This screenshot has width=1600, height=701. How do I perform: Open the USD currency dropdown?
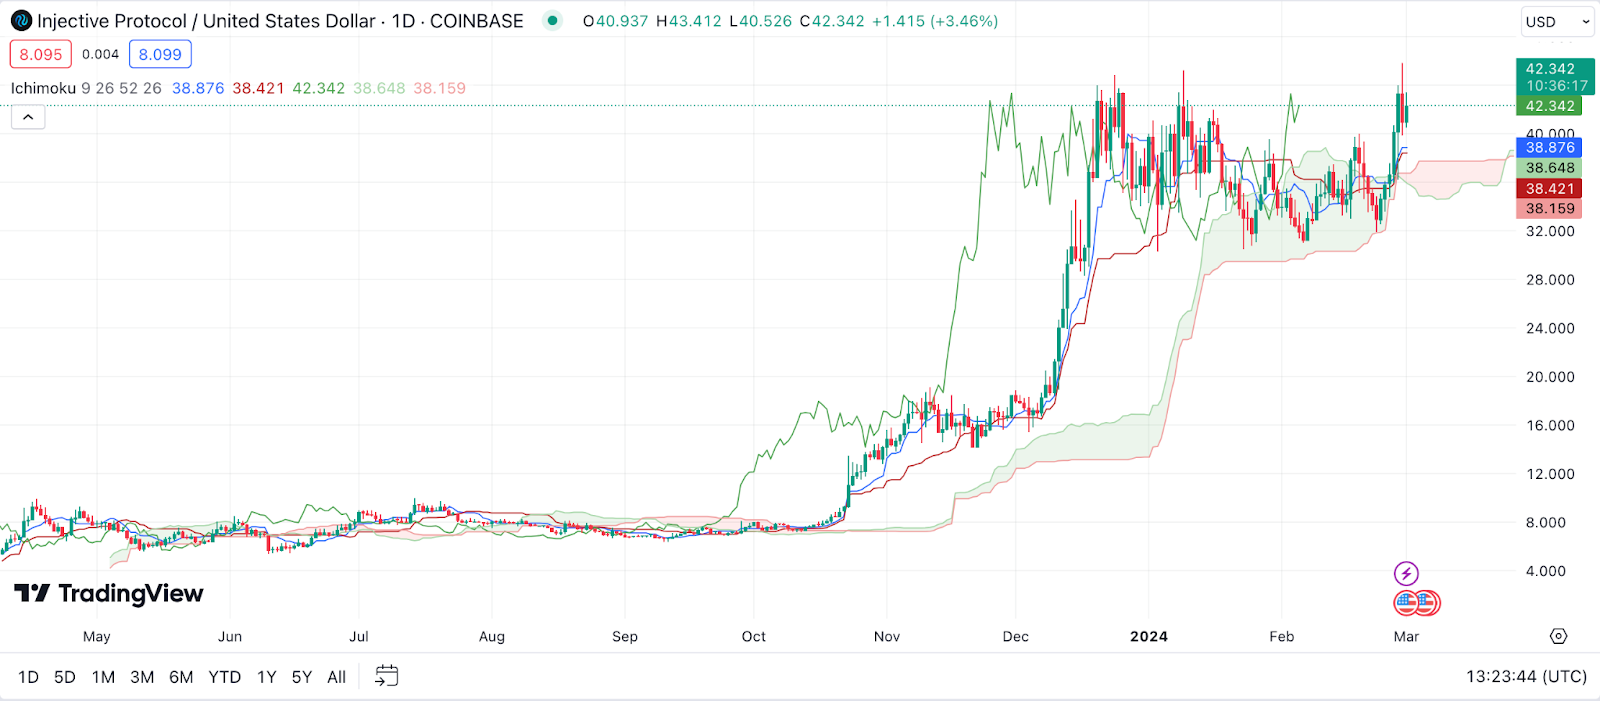click(x=1557, y=21)
